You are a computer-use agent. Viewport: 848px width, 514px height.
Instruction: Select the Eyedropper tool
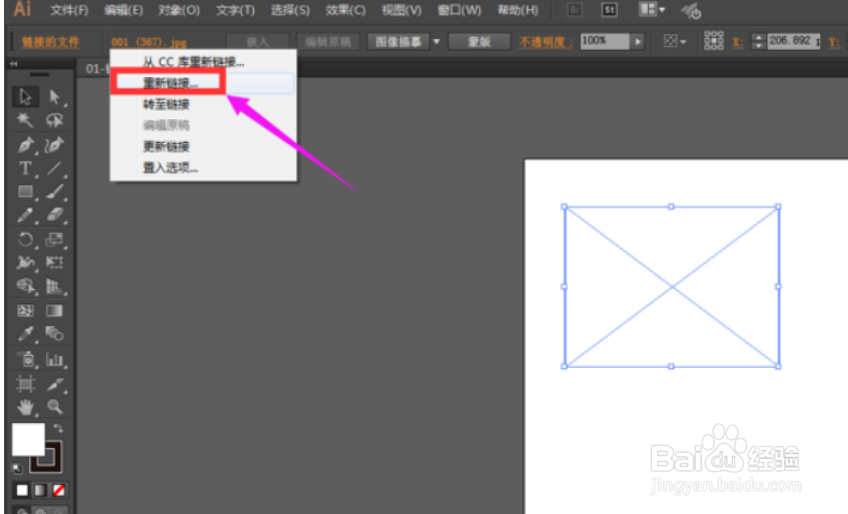tap(25, 334)
